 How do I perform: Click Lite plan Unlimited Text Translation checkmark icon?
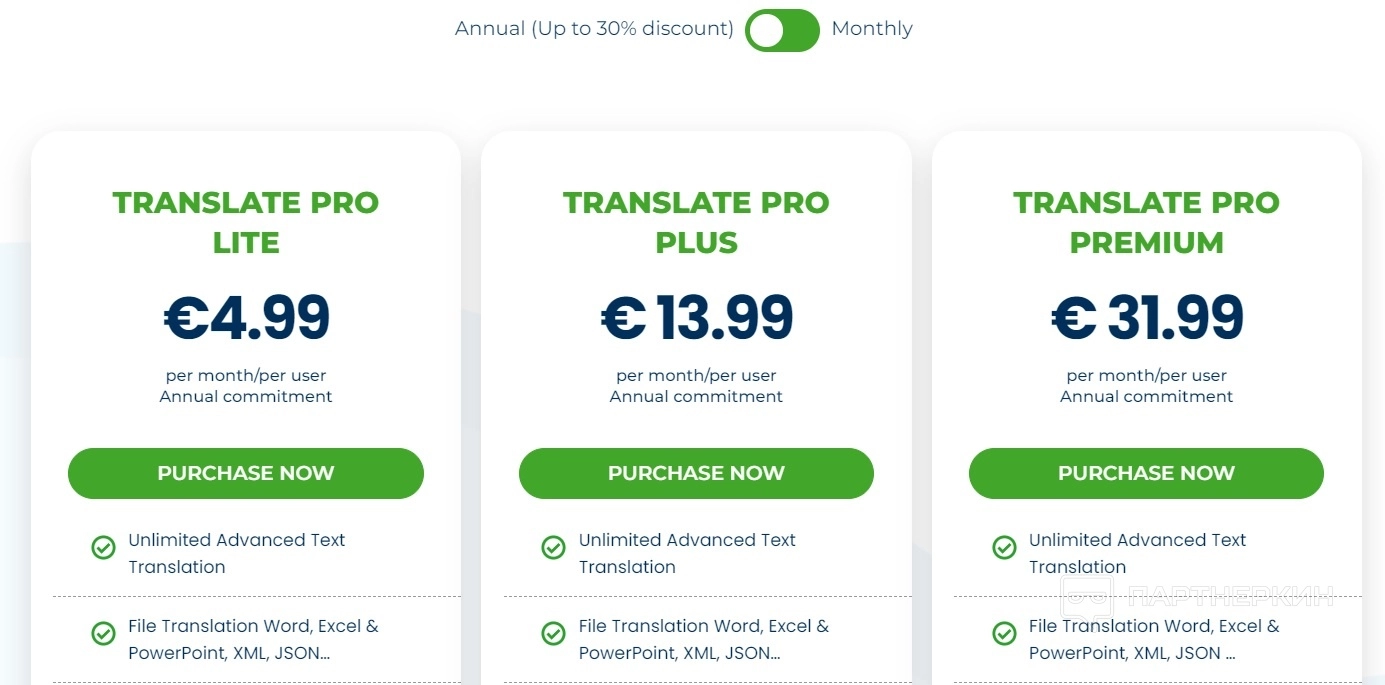[x=103, y=547]
